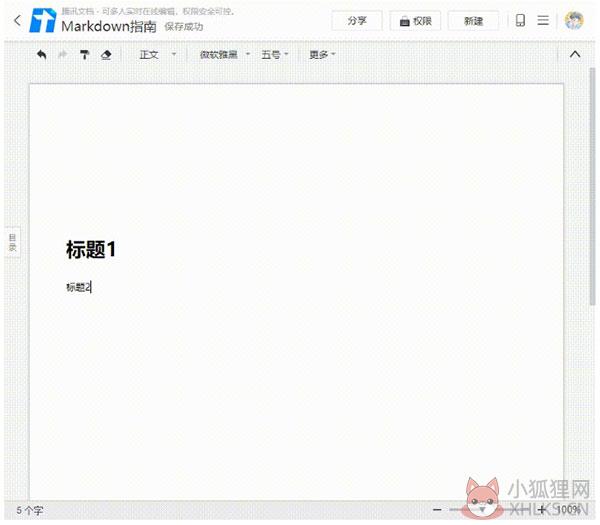Screen dimensions: 600x525
Task: Click the 新建 button
Action: pos(473,21)
